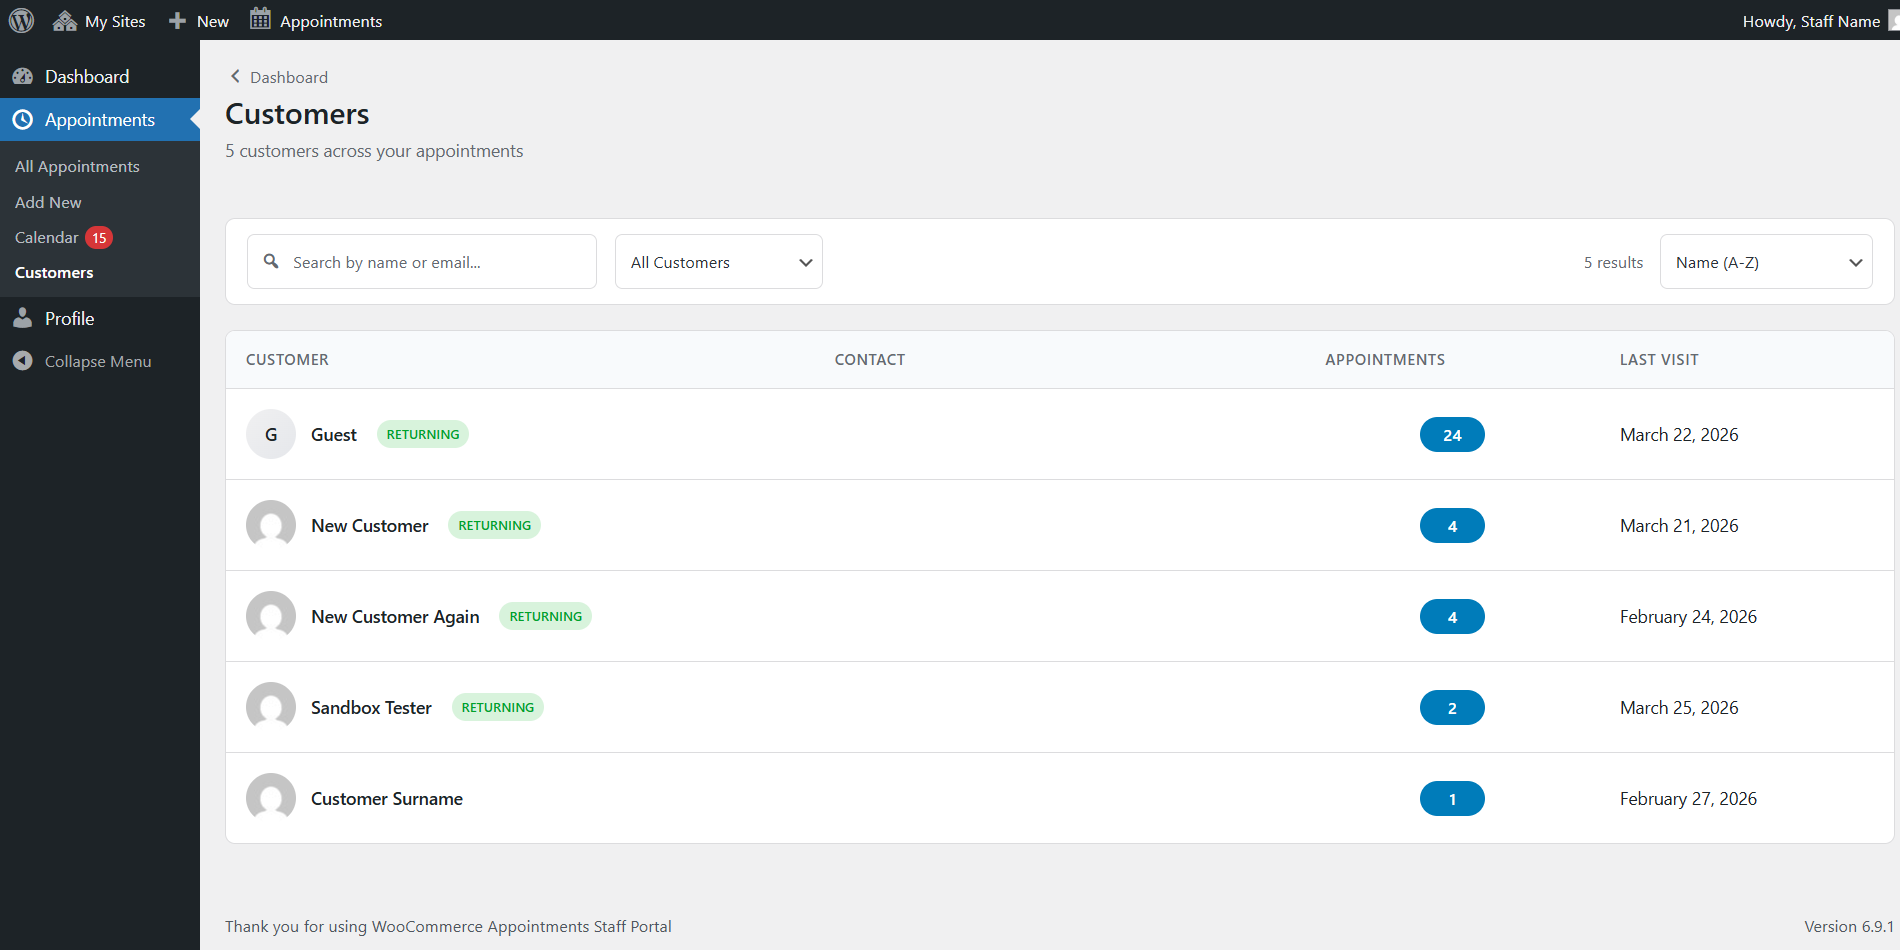Image resolution: width=1900 pixels, height=950 pixels.
Task: Click the Appointments calendar icon in the top bar
Action: (260, 18)
